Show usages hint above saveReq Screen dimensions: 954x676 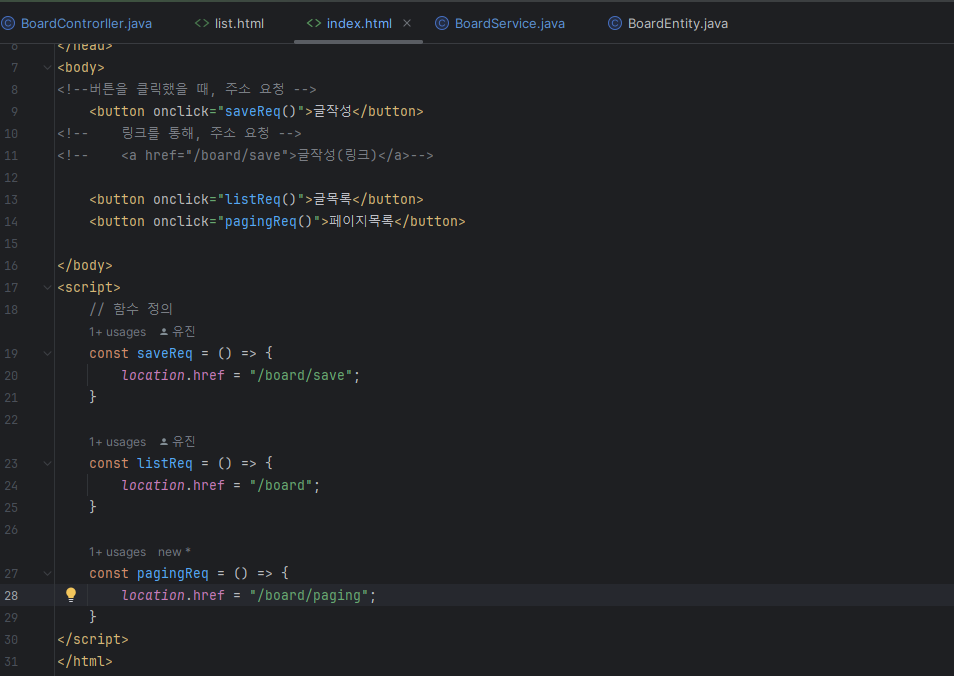(x=117, y=332)
